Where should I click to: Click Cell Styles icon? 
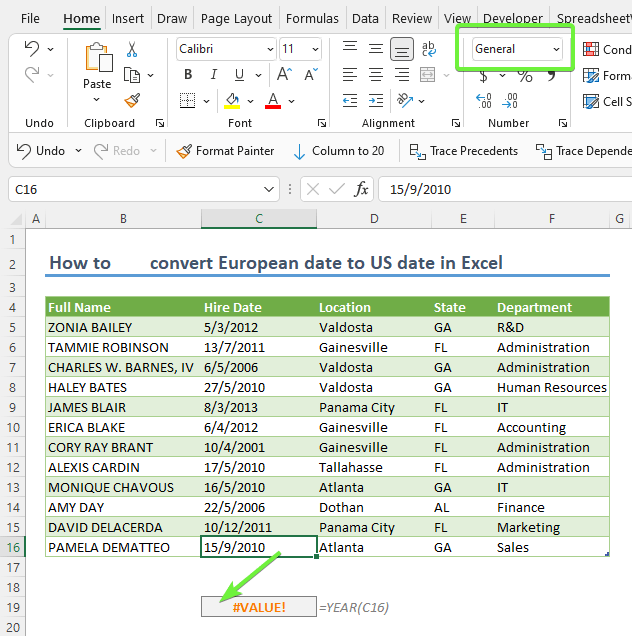(591, 101)
